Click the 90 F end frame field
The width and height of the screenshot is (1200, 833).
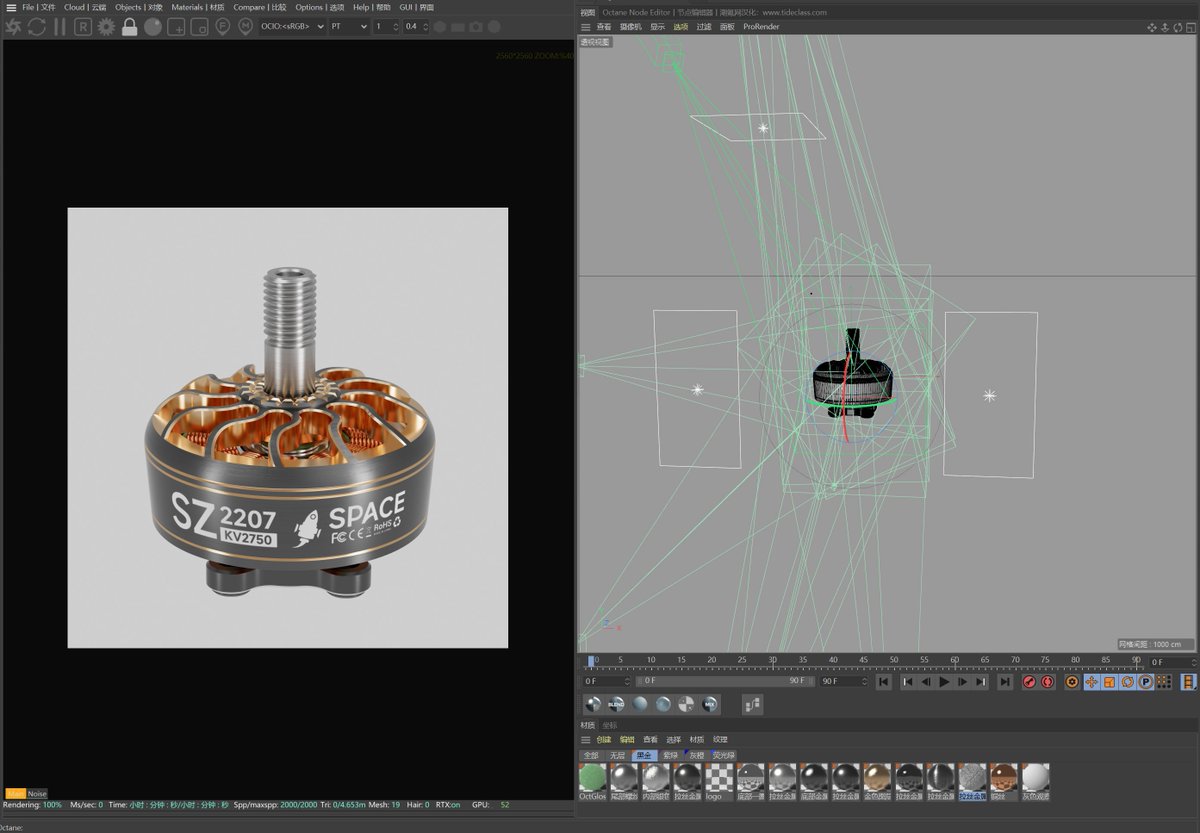click(x=845, y=681)
